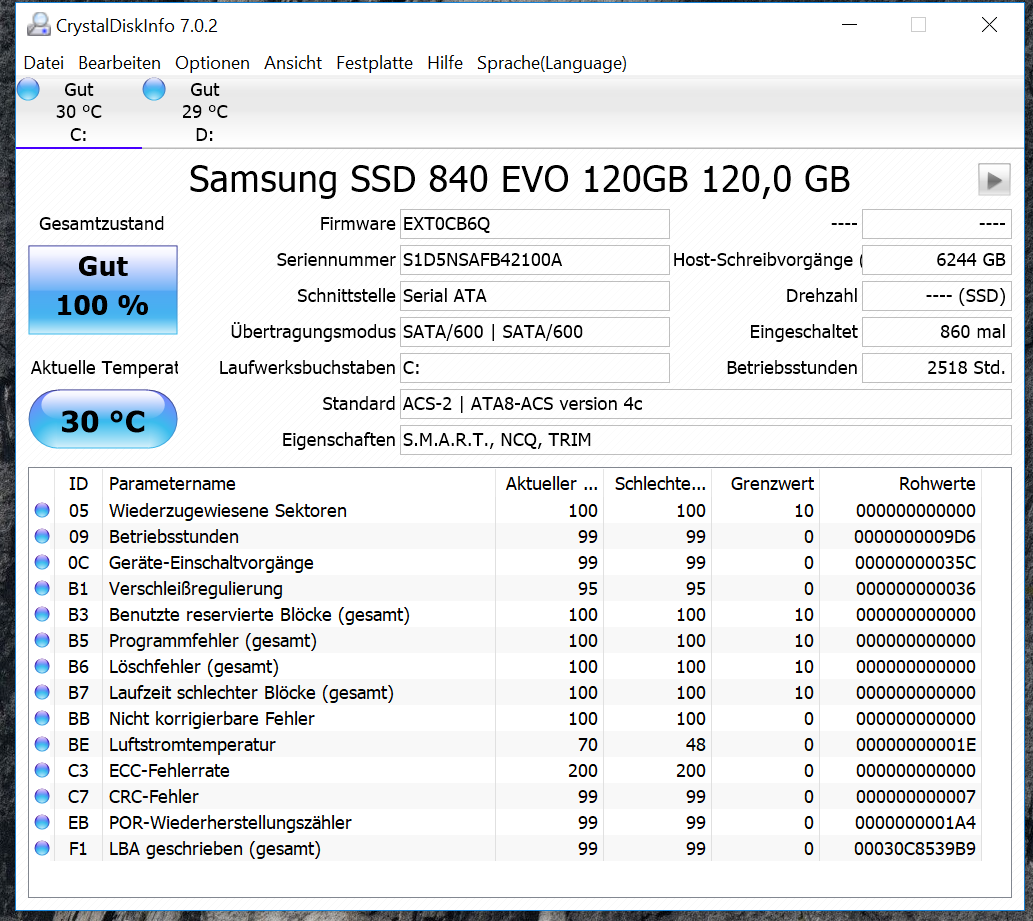Minimize the CrystalDiskInfo window
The image size is (1033, 921).
tap(849, 25)
